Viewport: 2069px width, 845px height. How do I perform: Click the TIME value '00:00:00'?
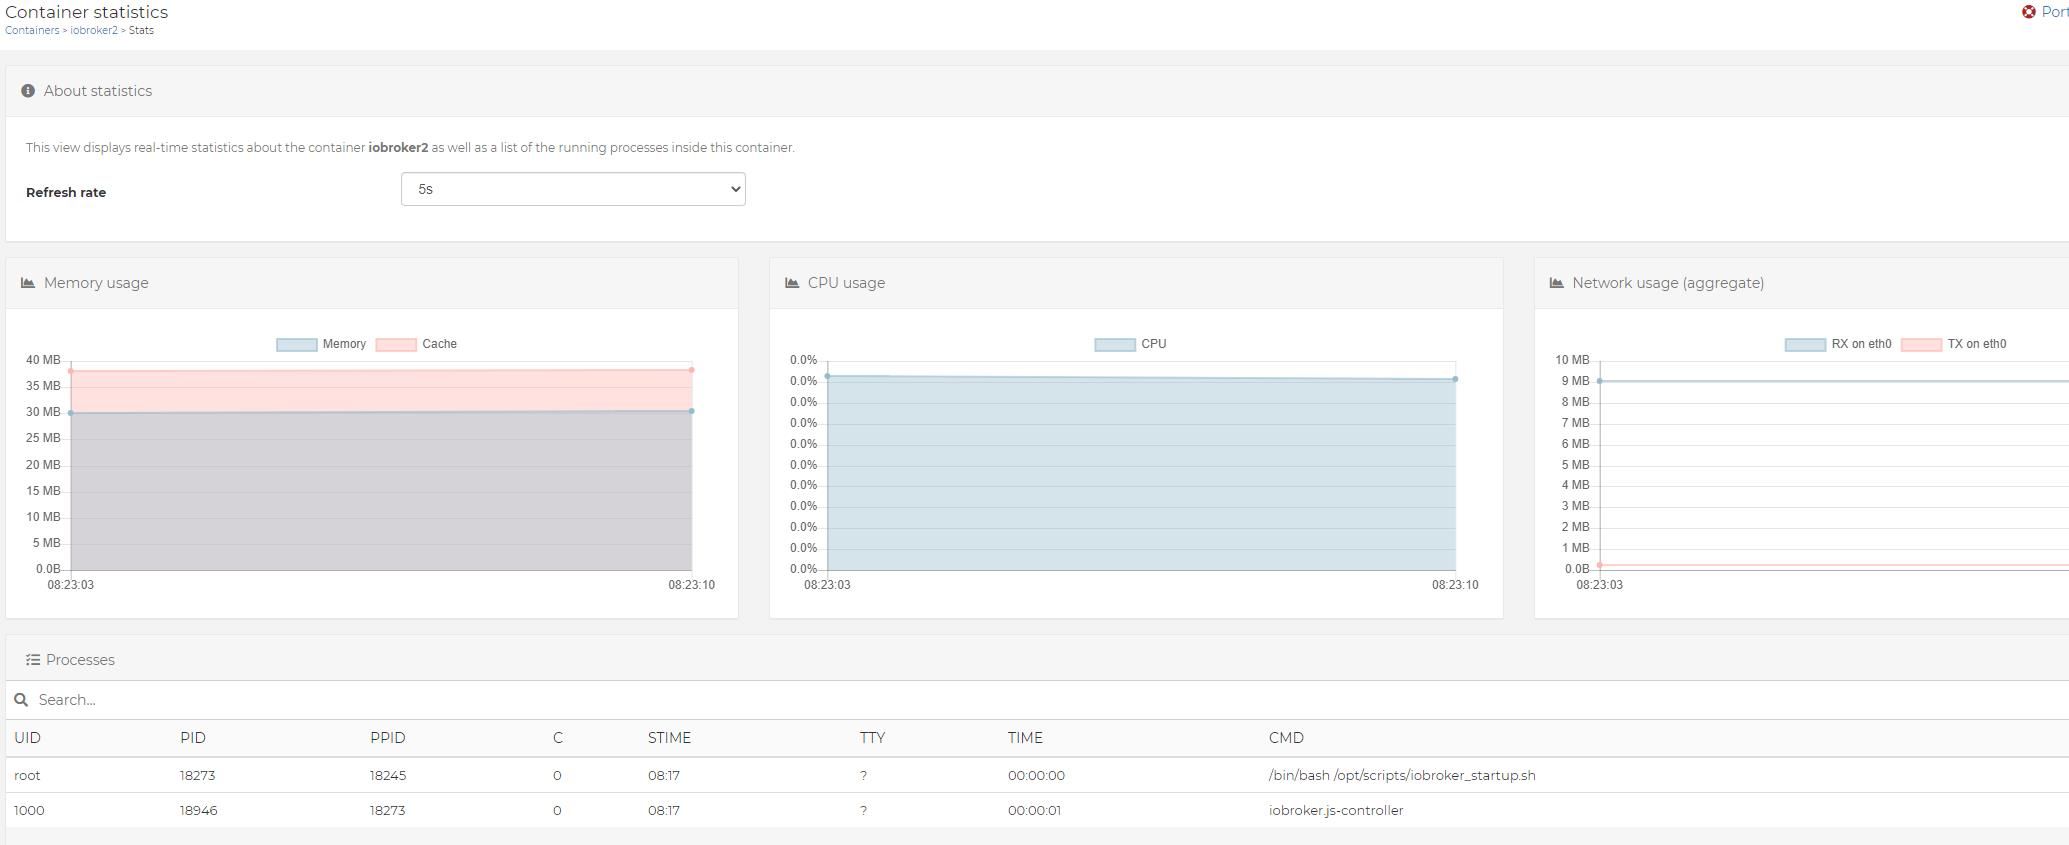click(1036, 775)
